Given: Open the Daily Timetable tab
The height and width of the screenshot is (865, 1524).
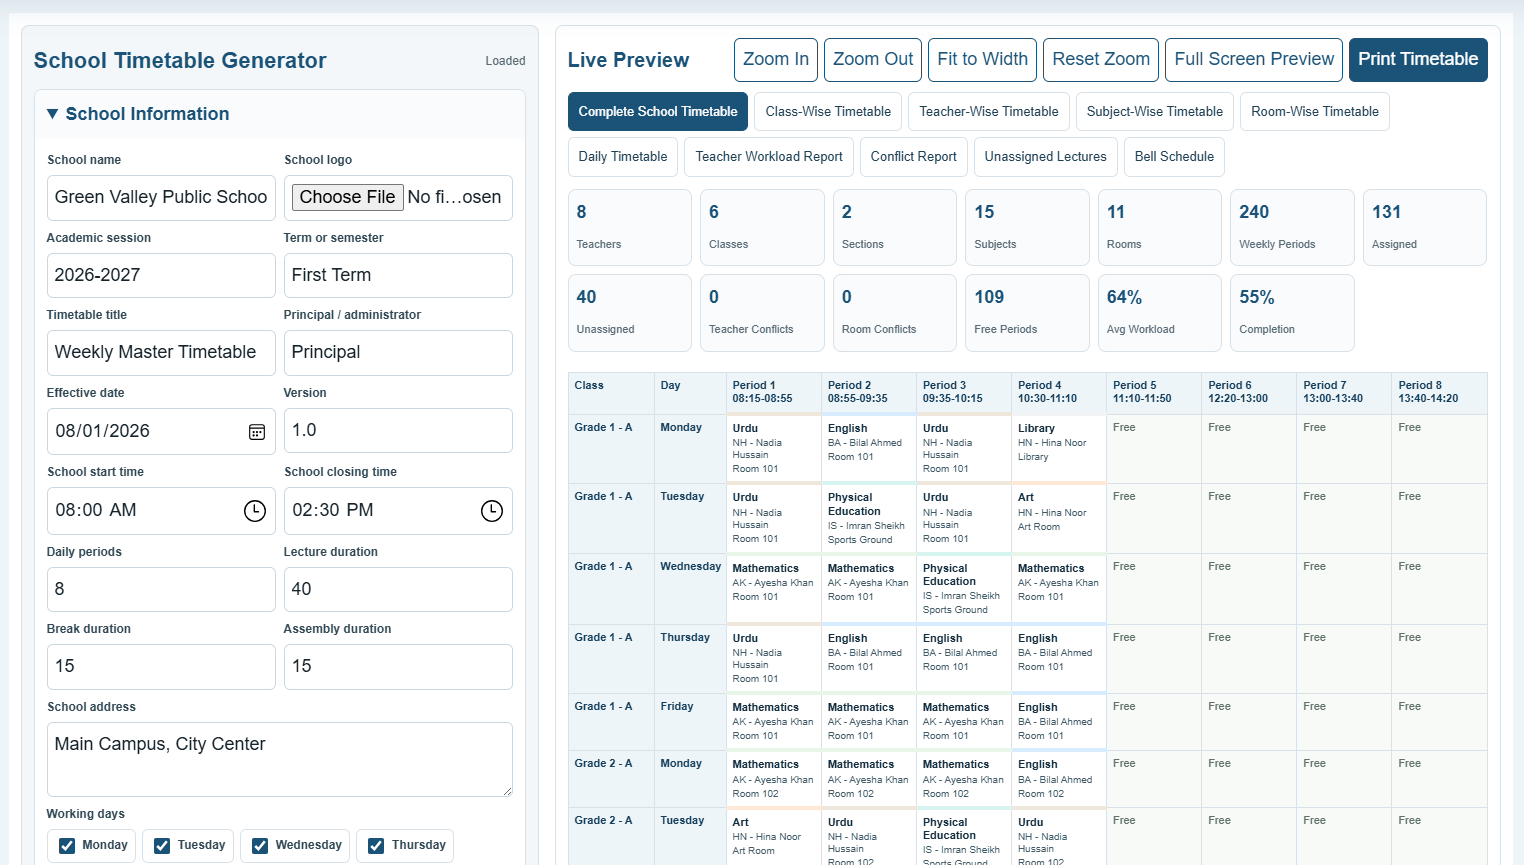Looking at the screenshot, I should pyautogui.click(x=623, y=157).
